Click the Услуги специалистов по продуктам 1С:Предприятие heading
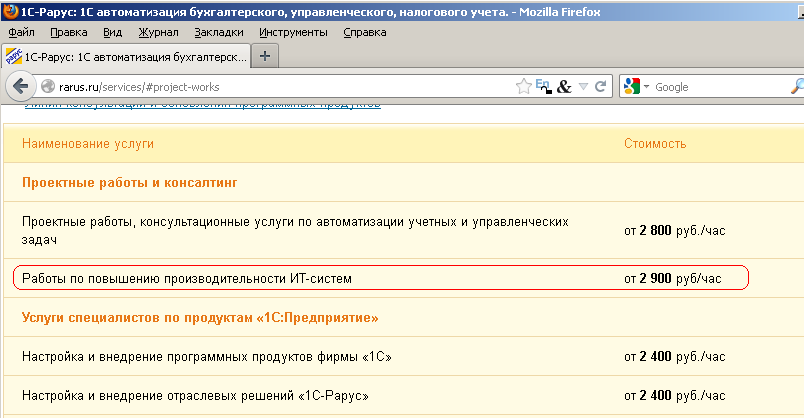This screenshot has width=804, height=418. (x=200, y=317)
